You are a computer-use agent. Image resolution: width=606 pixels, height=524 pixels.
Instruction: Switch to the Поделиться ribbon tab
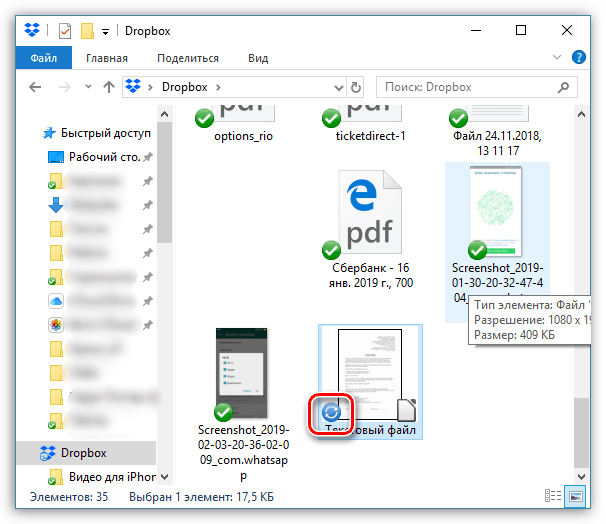[188, 58]
